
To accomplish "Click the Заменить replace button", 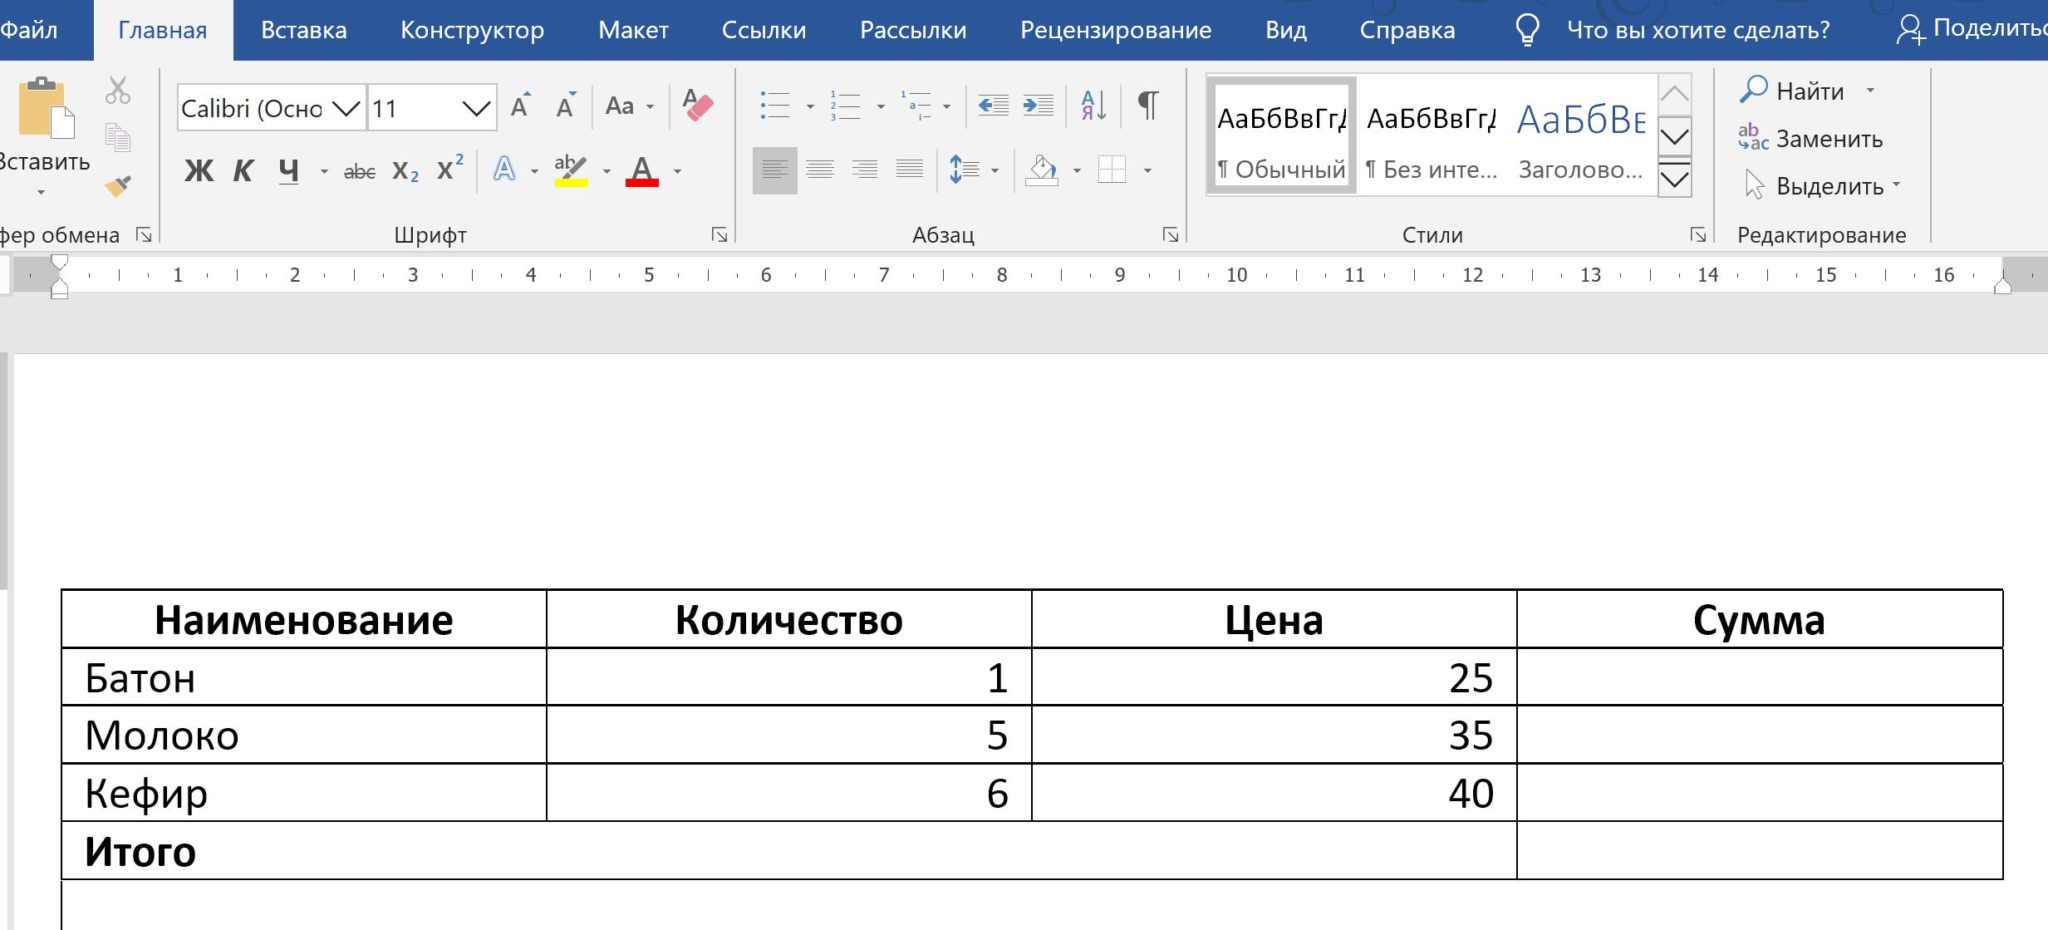I will [1810, 139].
